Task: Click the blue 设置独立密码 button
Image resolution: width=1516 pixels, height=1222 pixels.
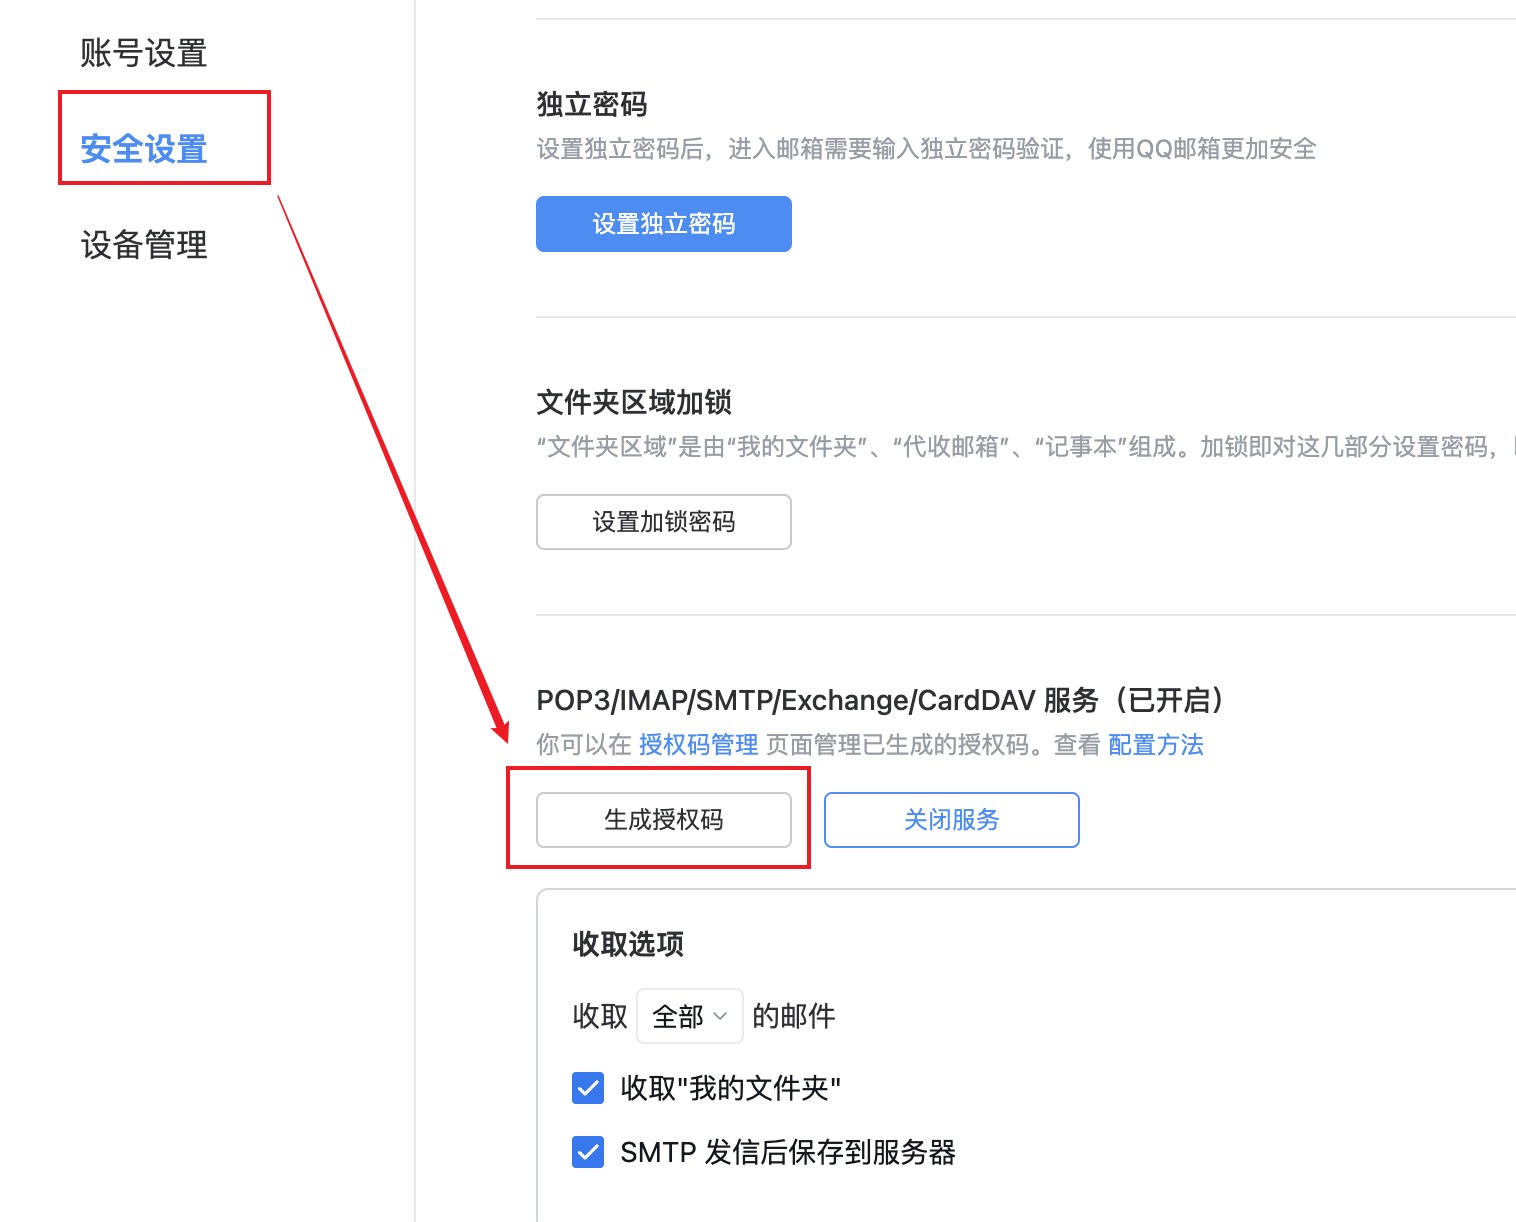Action: point(663,224)
